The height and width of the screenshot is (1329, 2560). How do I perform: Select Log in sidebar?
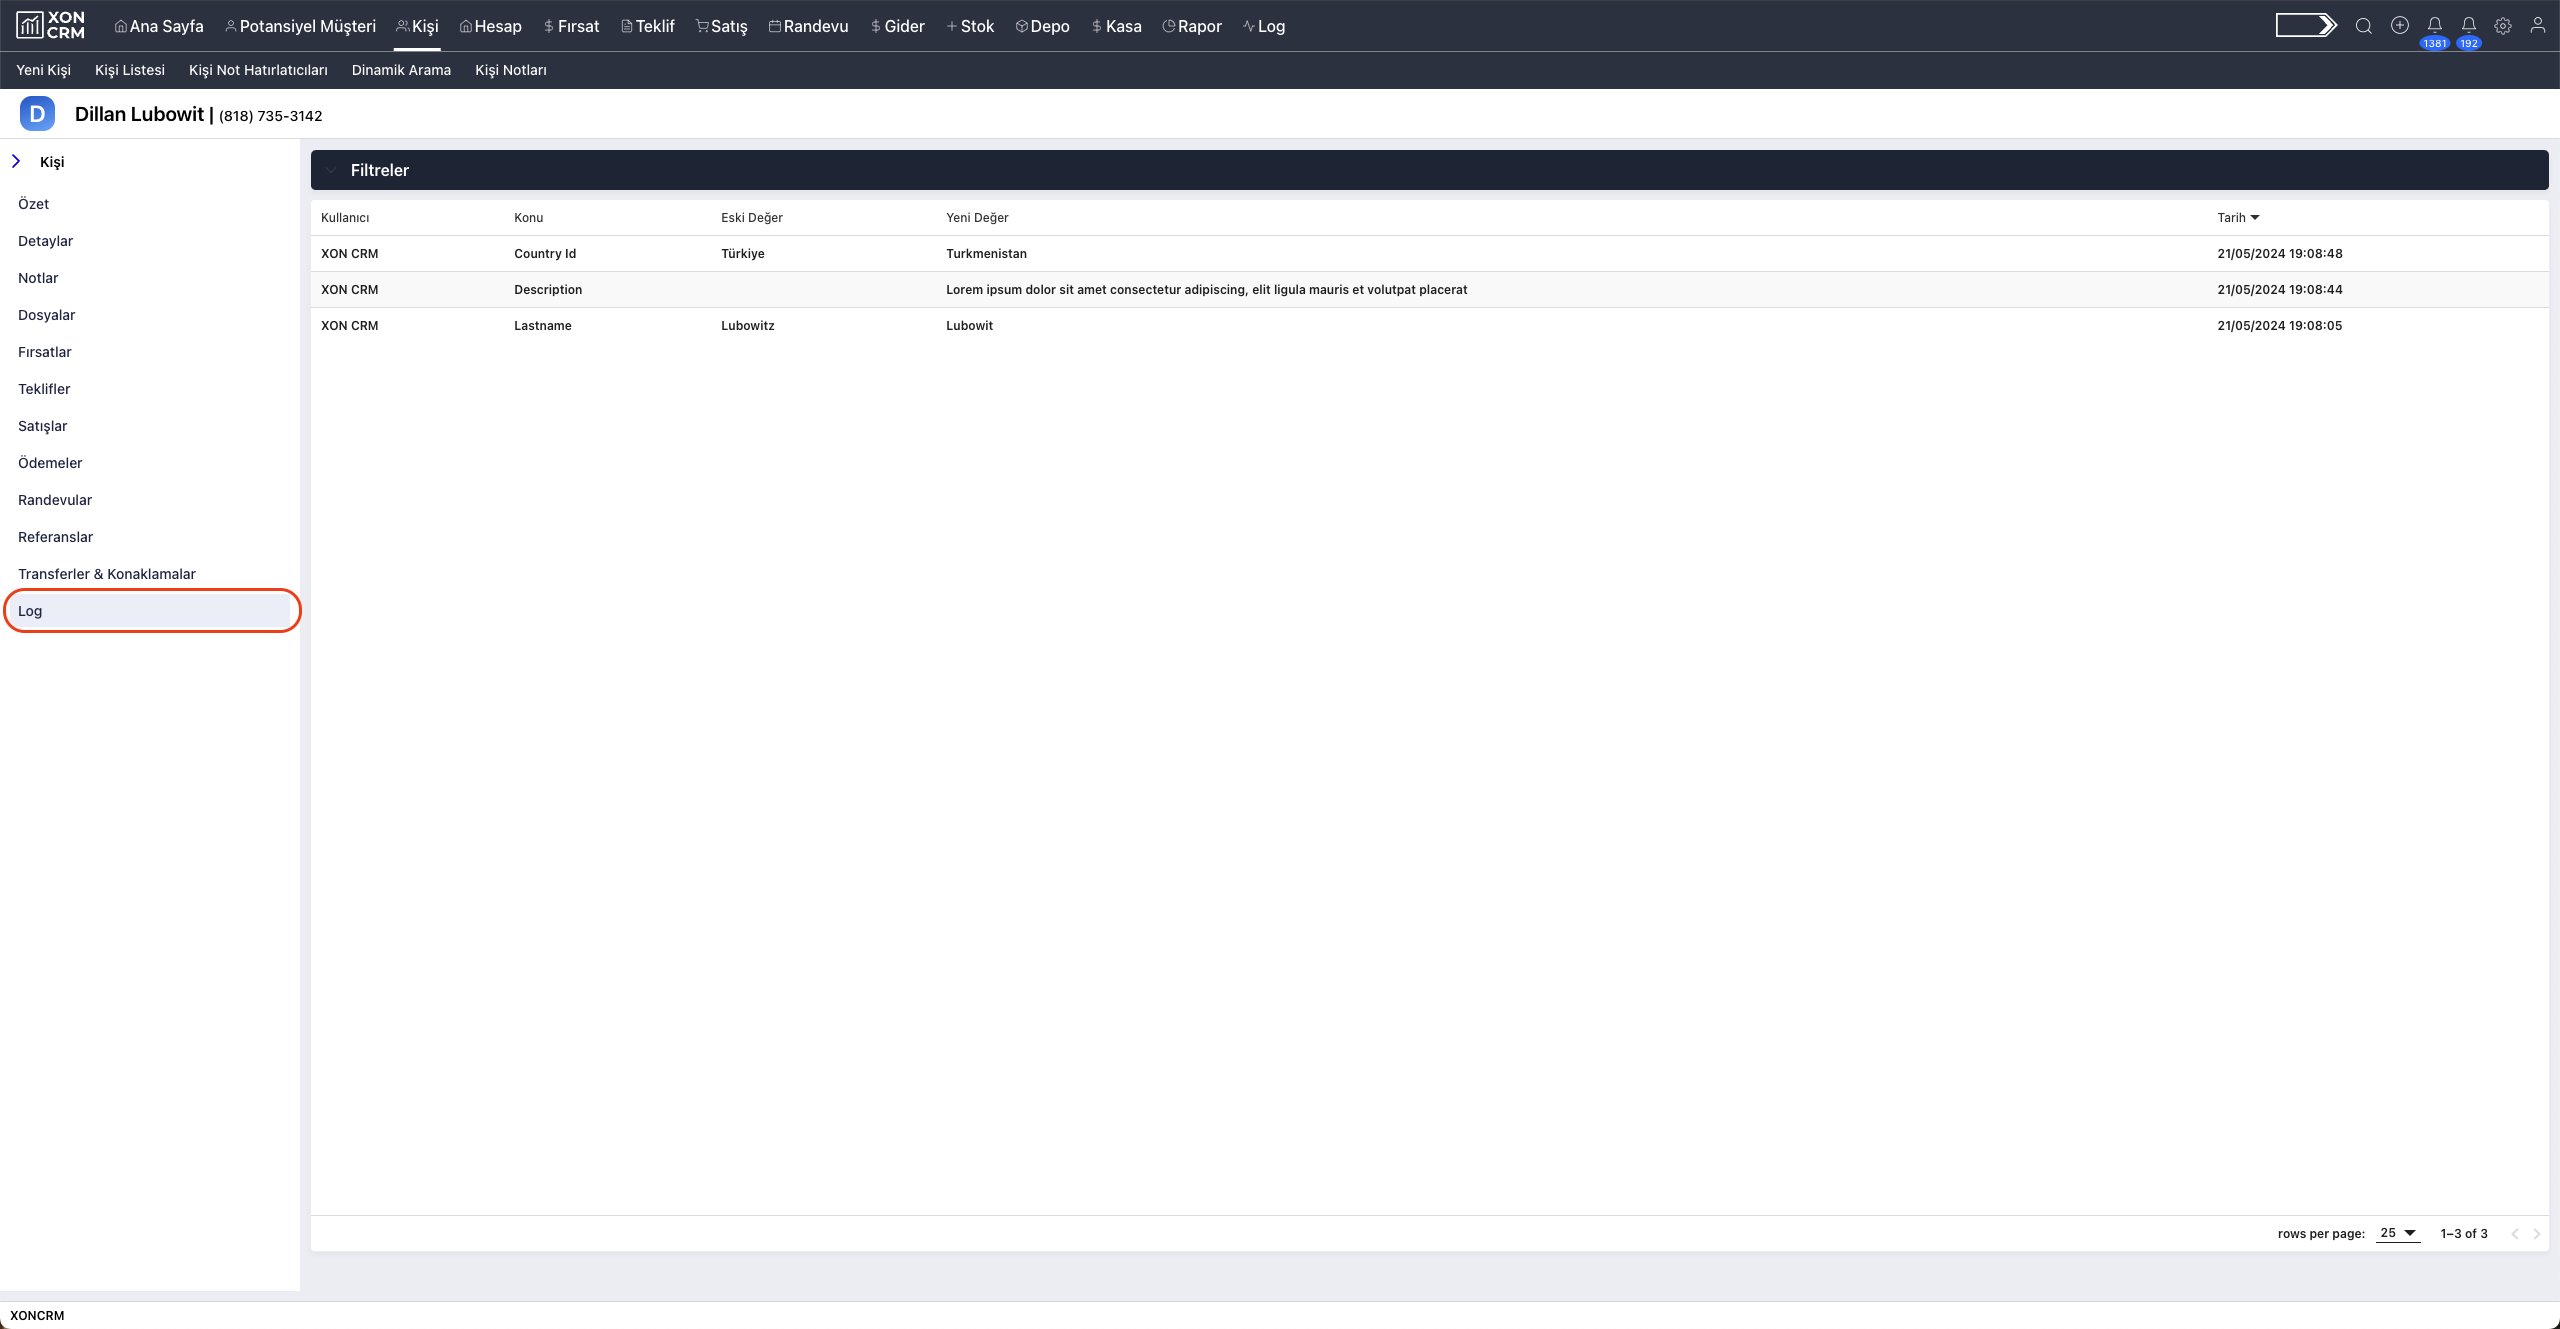pos(150,611)
